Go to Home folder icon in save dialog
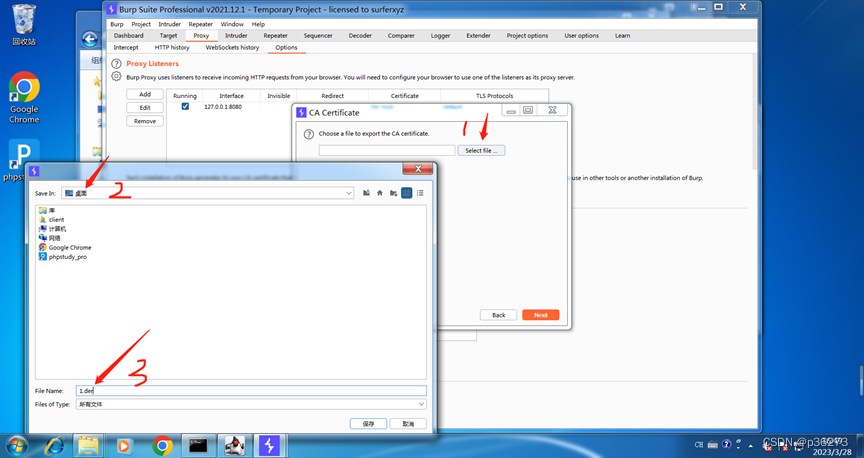 380,193
